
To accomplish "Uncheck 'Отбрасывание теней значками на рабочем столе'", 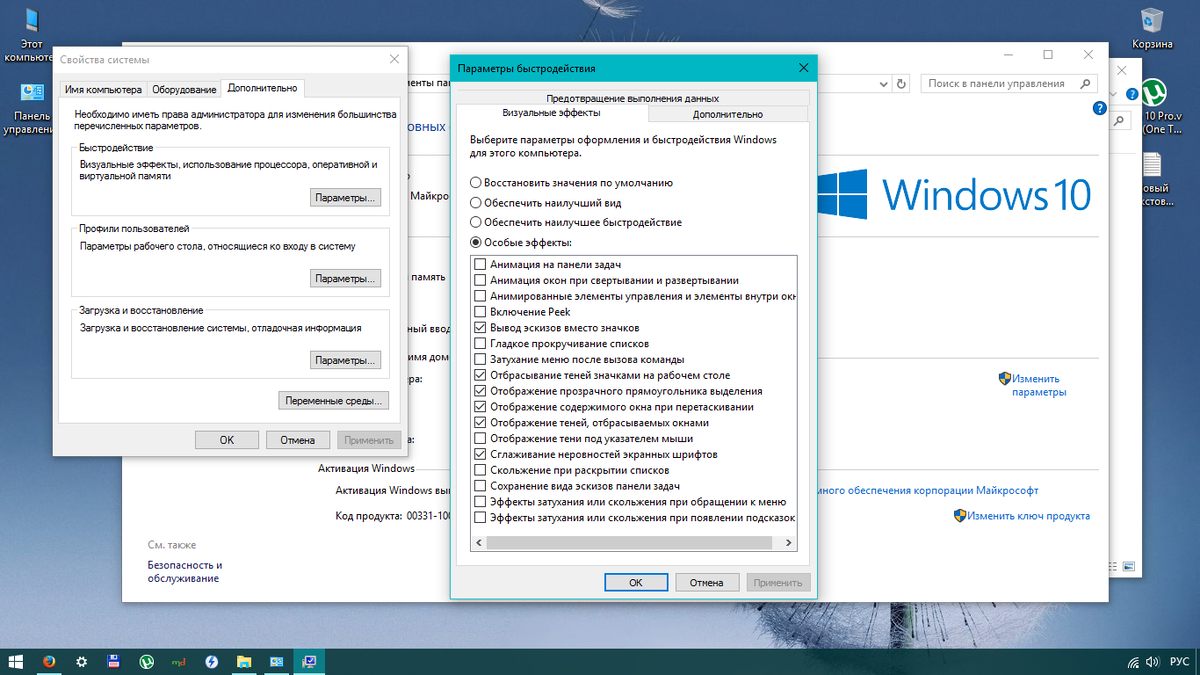I will pyautogui.click(x=480, y=375).
